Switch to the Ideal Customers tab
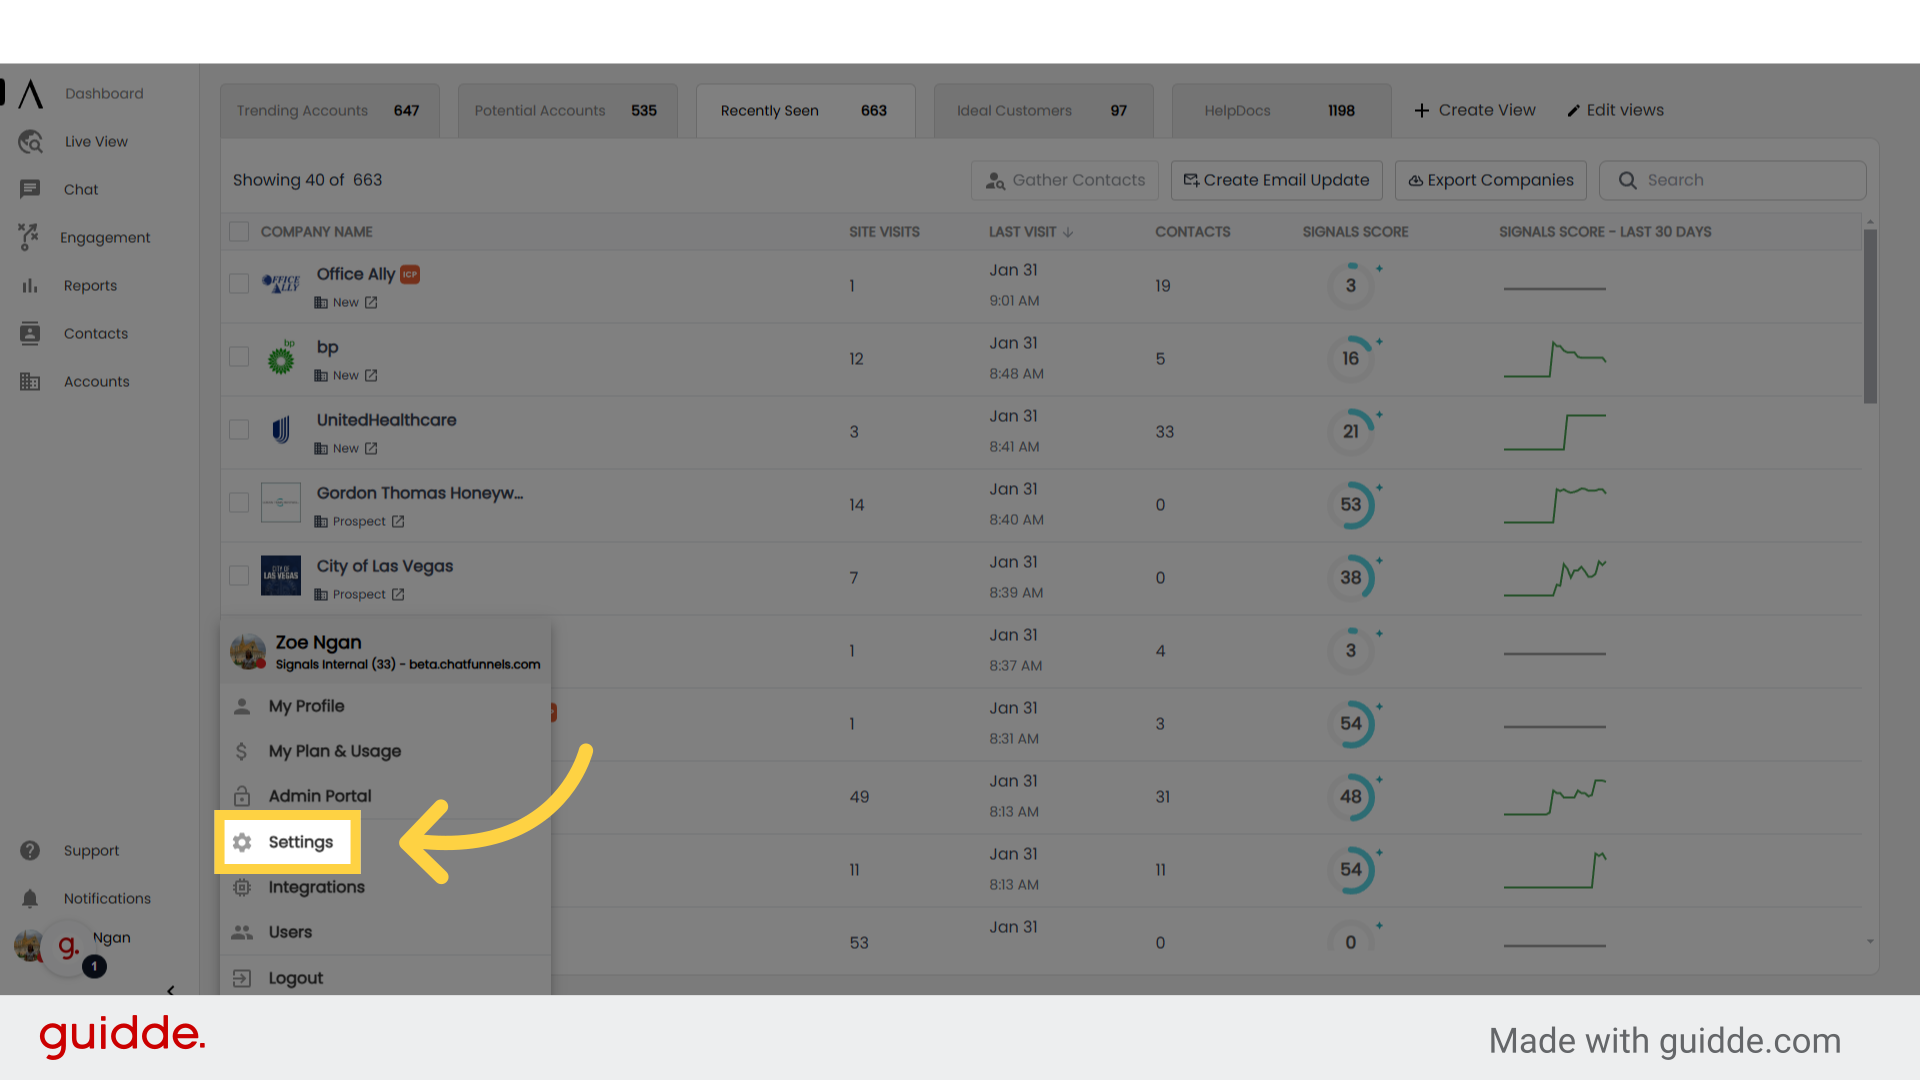1920x1080 pixels. pyautogui.click(x=1043, y=111)
